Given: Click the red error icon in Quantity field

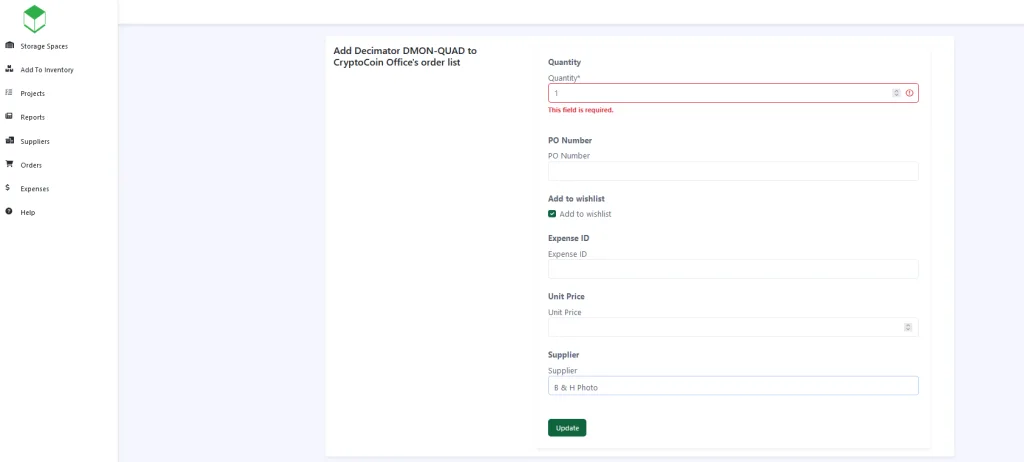Looking at the screenshot, I should pyautogui.click(x=909, y=93).
